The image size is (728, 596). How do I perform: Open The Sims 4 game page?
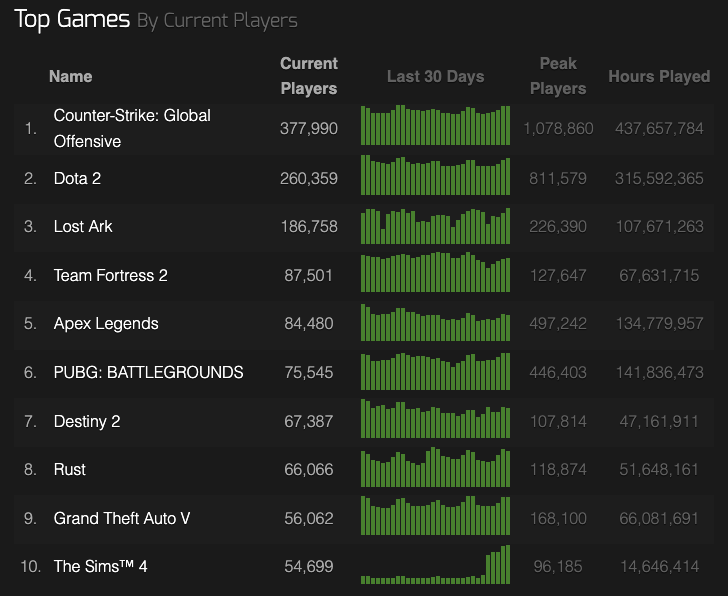pyautogui.click(x=100, y=566)
